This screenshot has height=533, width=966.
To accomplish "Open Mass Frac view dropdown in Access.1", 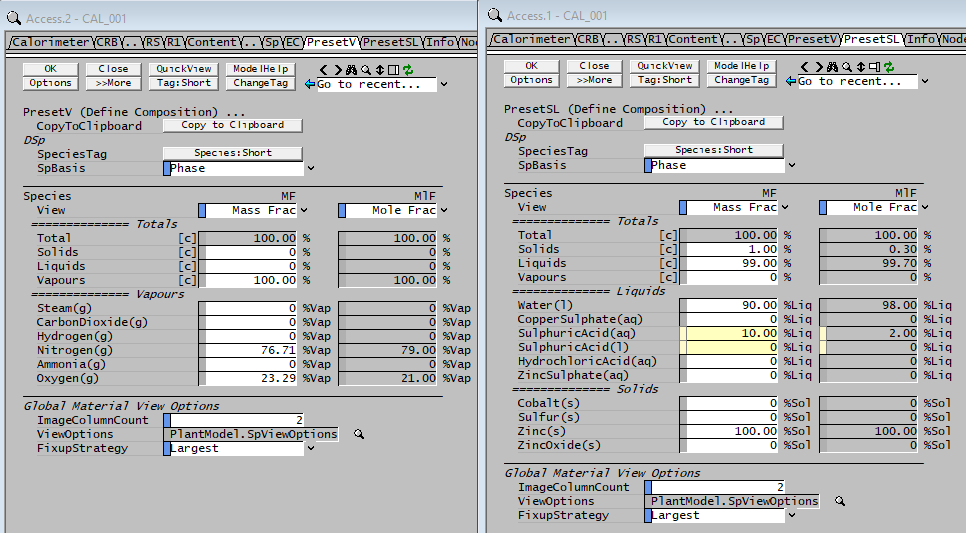I will click(x=785, y=207).
